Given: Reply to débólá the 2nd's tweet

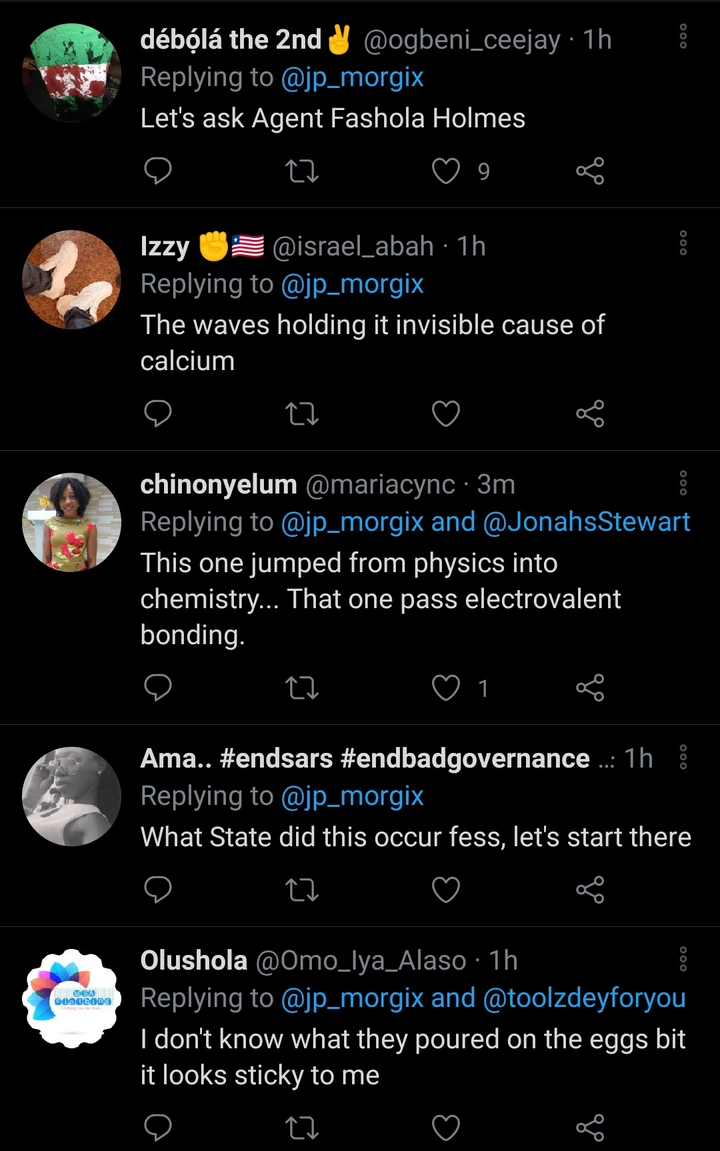Looking at the screenshot, I should click(158, 172).
